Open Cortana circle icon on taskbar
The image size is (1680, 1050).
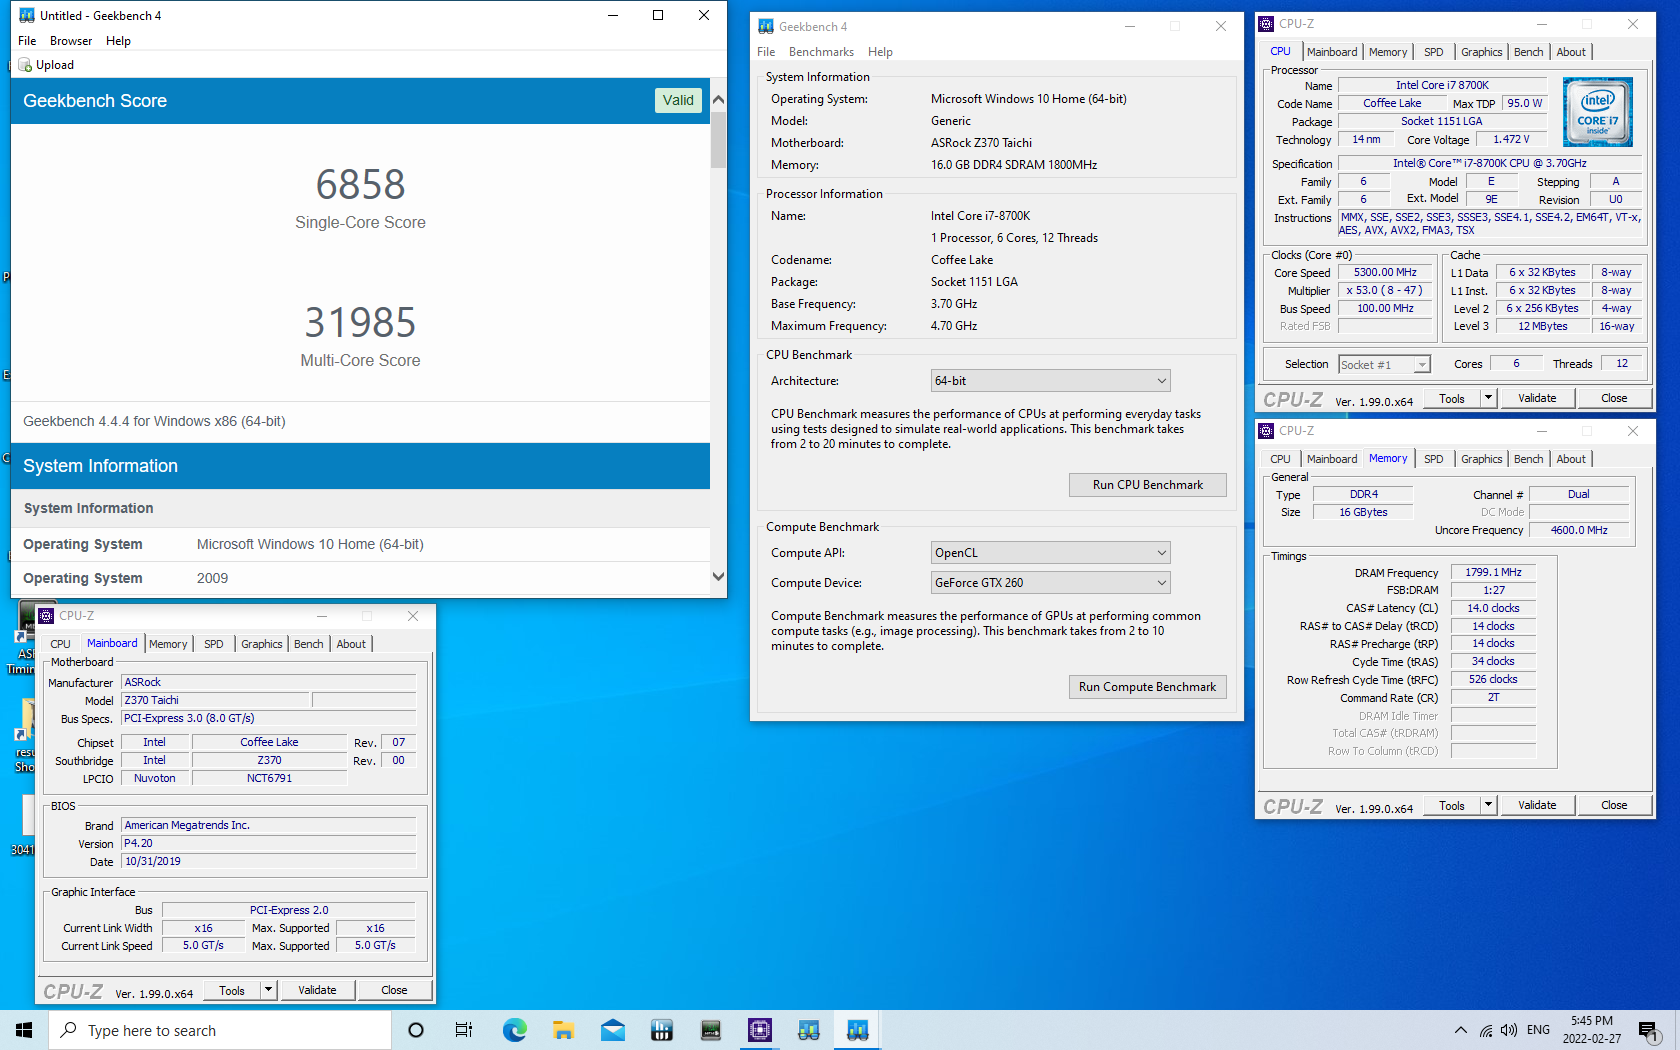coord(416,1030)
